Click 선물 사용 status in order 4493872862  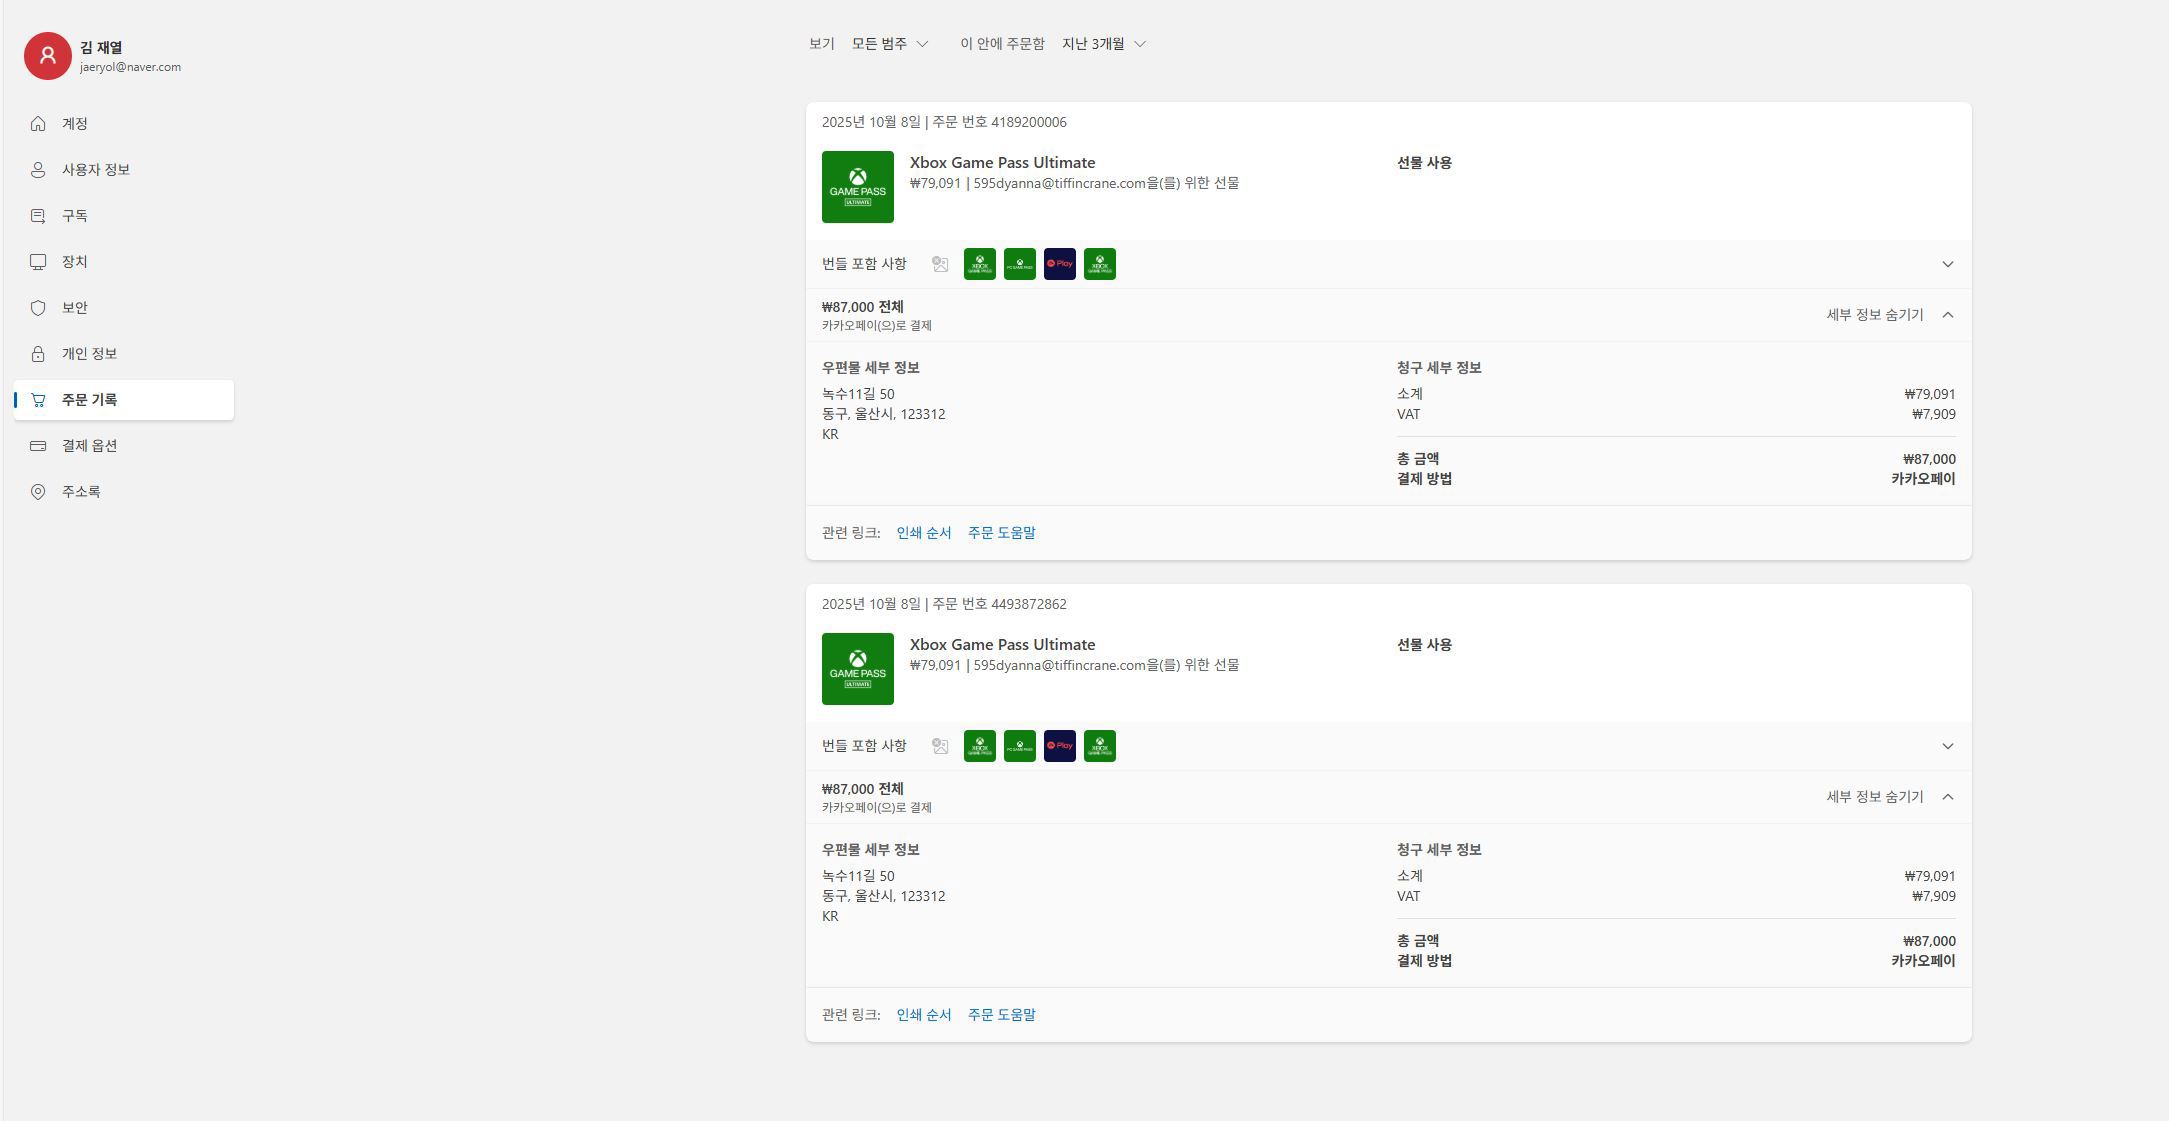pyautogui.click(x=1424, y=645)
